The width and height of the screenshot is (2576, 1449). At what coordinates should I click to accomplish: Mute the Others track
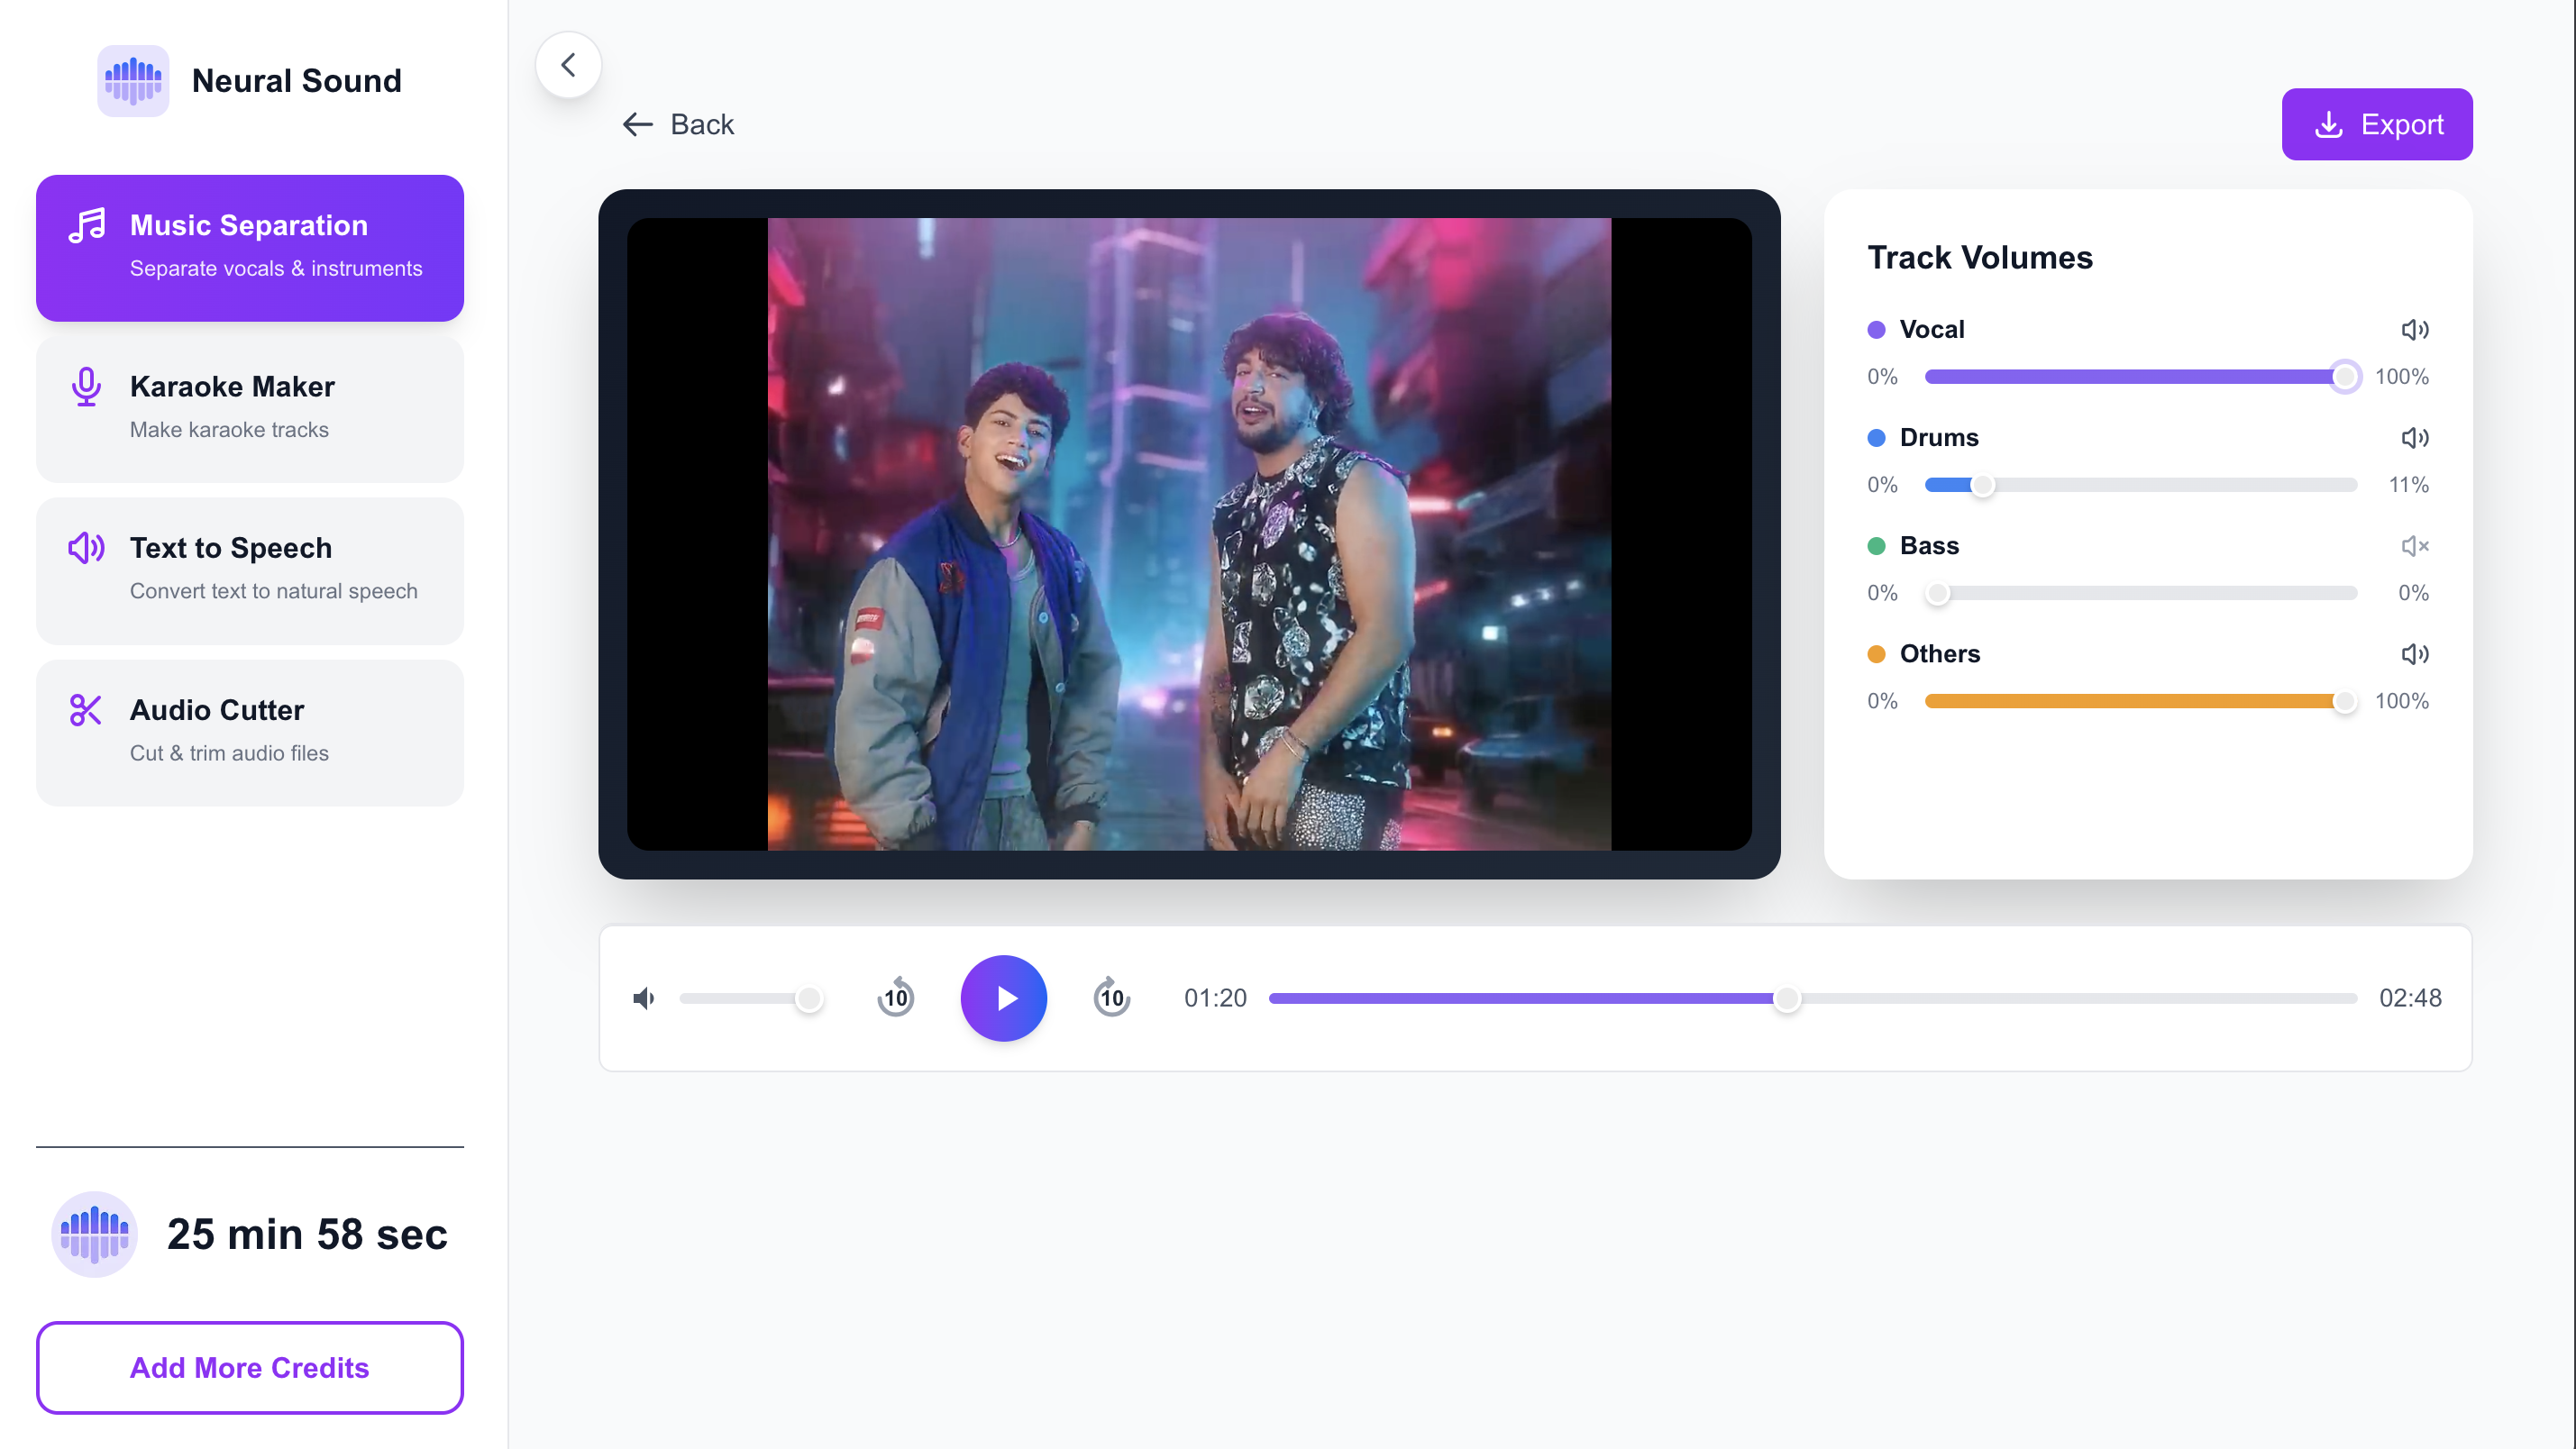point(2416,653)
